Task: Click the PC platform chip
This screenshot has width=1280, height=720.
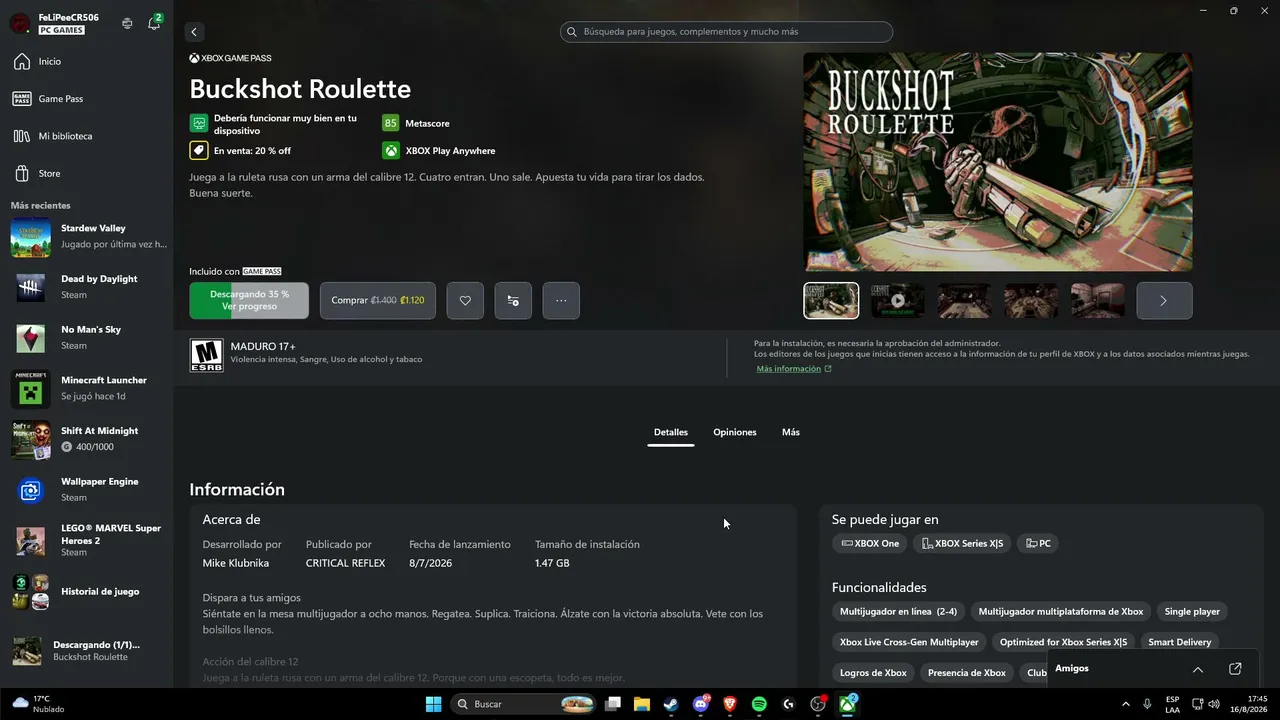Action: pyautogui.click(x=1038, y=544)
